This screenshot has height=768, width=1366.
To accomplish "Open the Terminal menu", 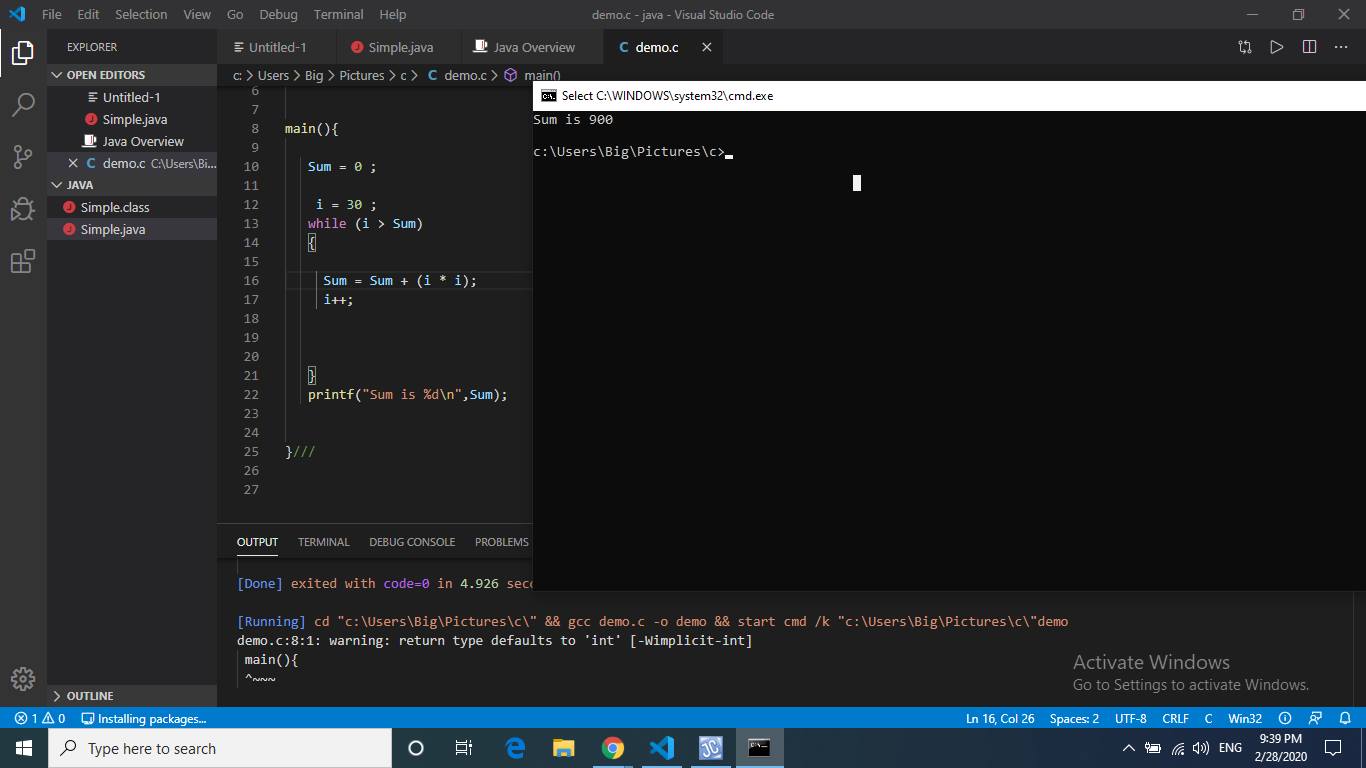I will (x=338, y=14).
